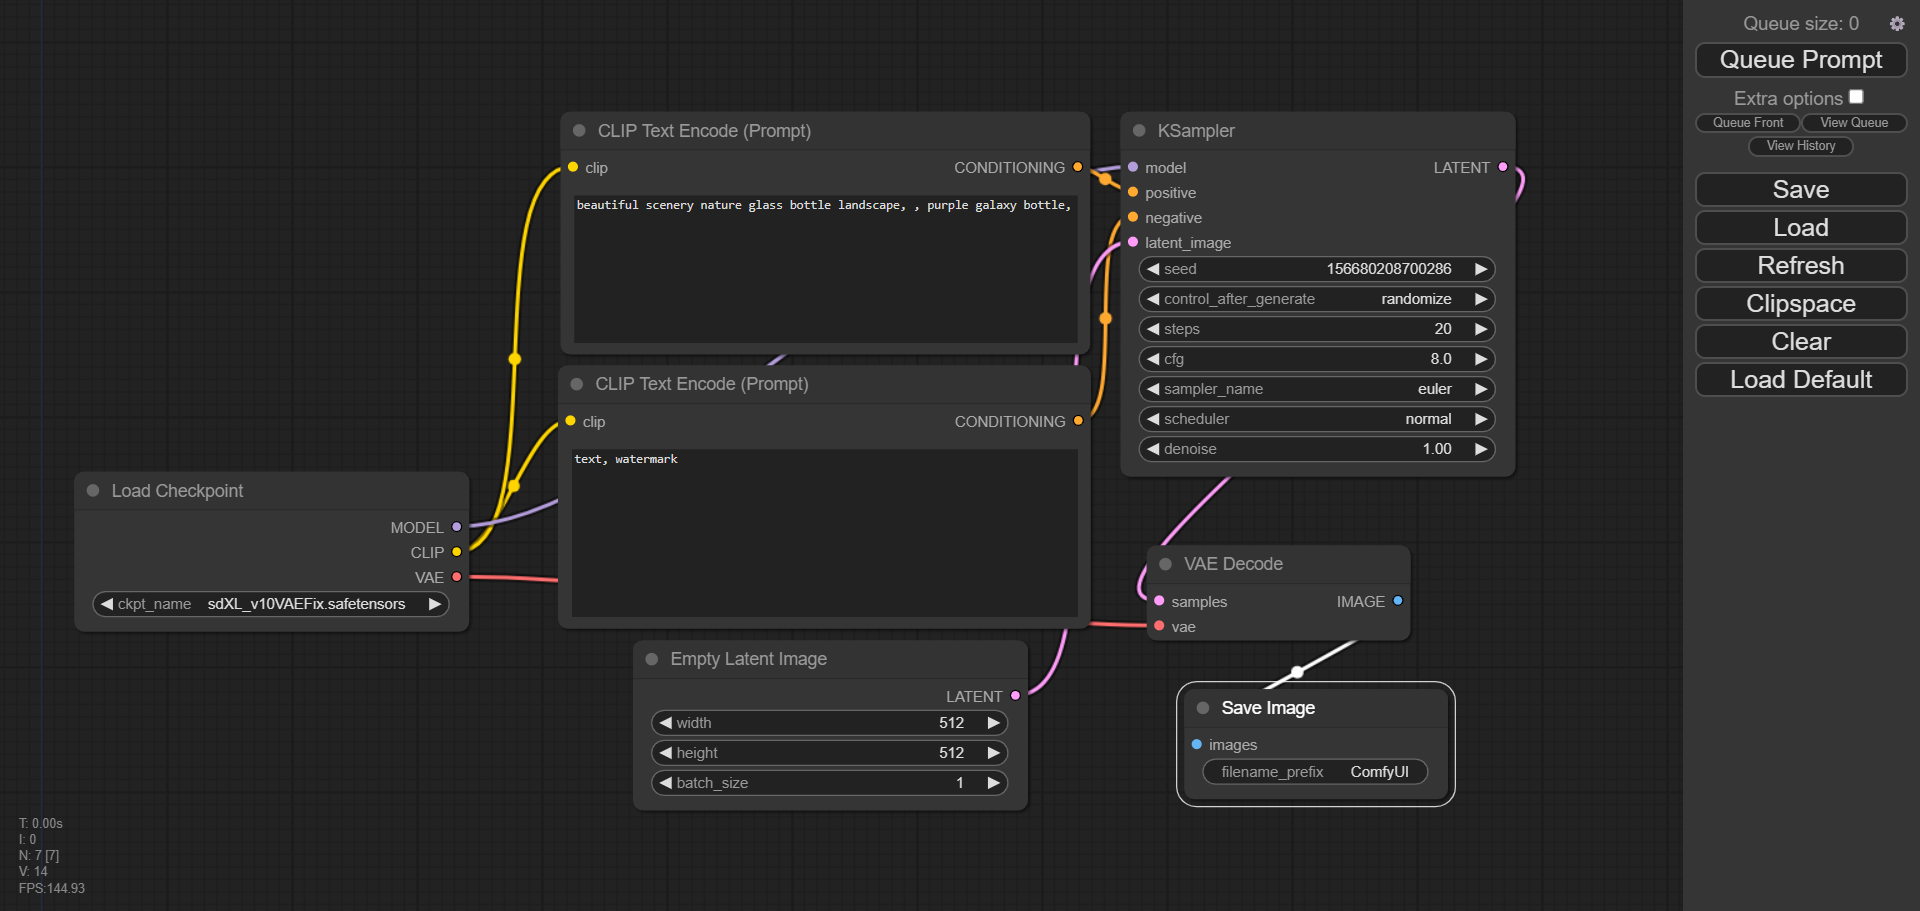Click the seed value field
The image size is (1920, 911).
point(1317,269)
